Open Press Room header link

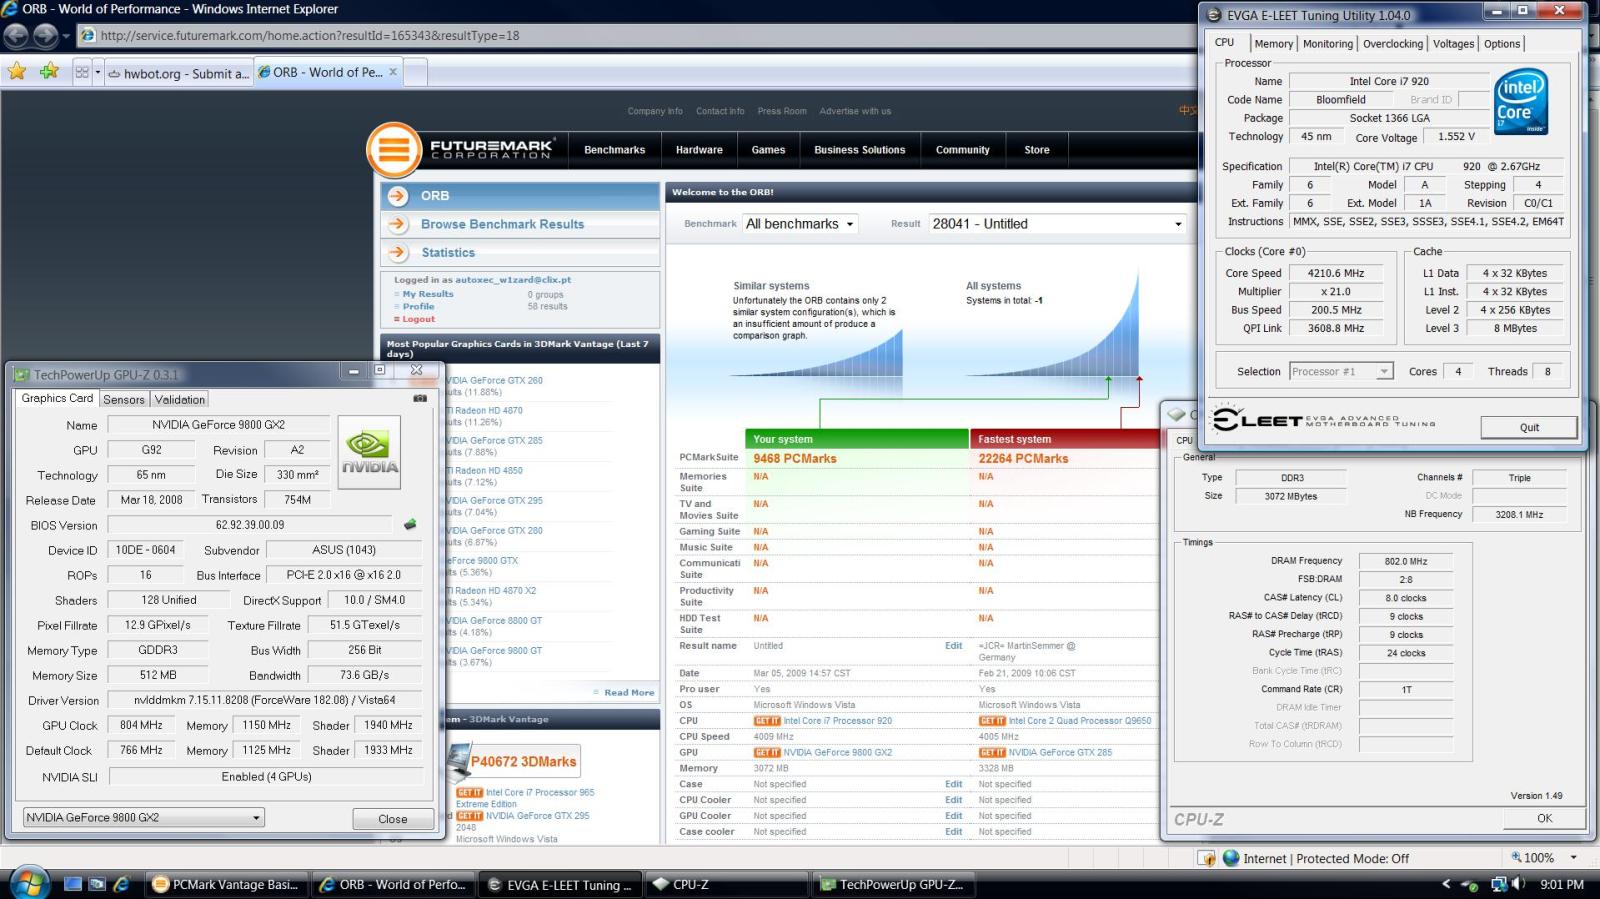782,111
